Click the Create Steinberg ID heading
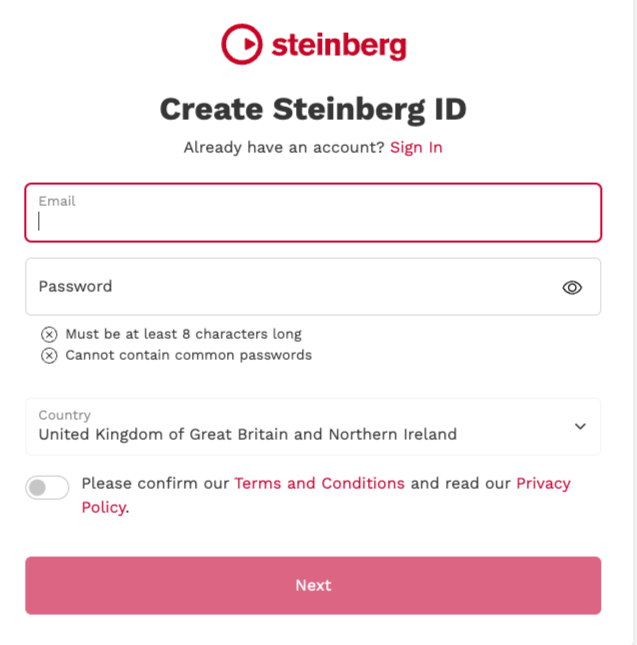This screenshot has width=637, height=645. click(313, 108)
